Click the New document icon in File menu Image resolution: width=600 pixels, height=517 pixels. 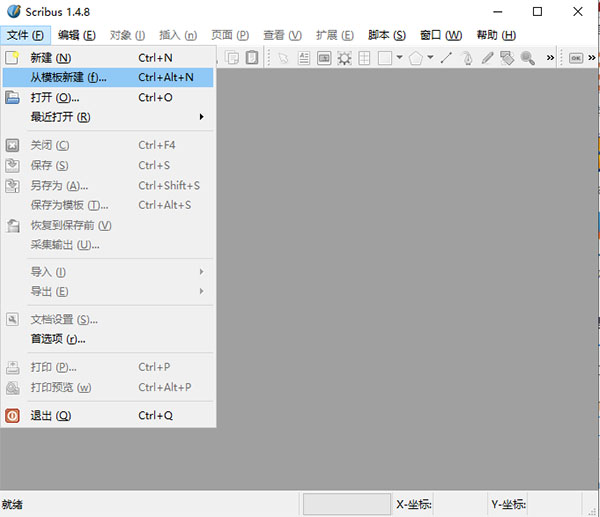pos(12,58)
